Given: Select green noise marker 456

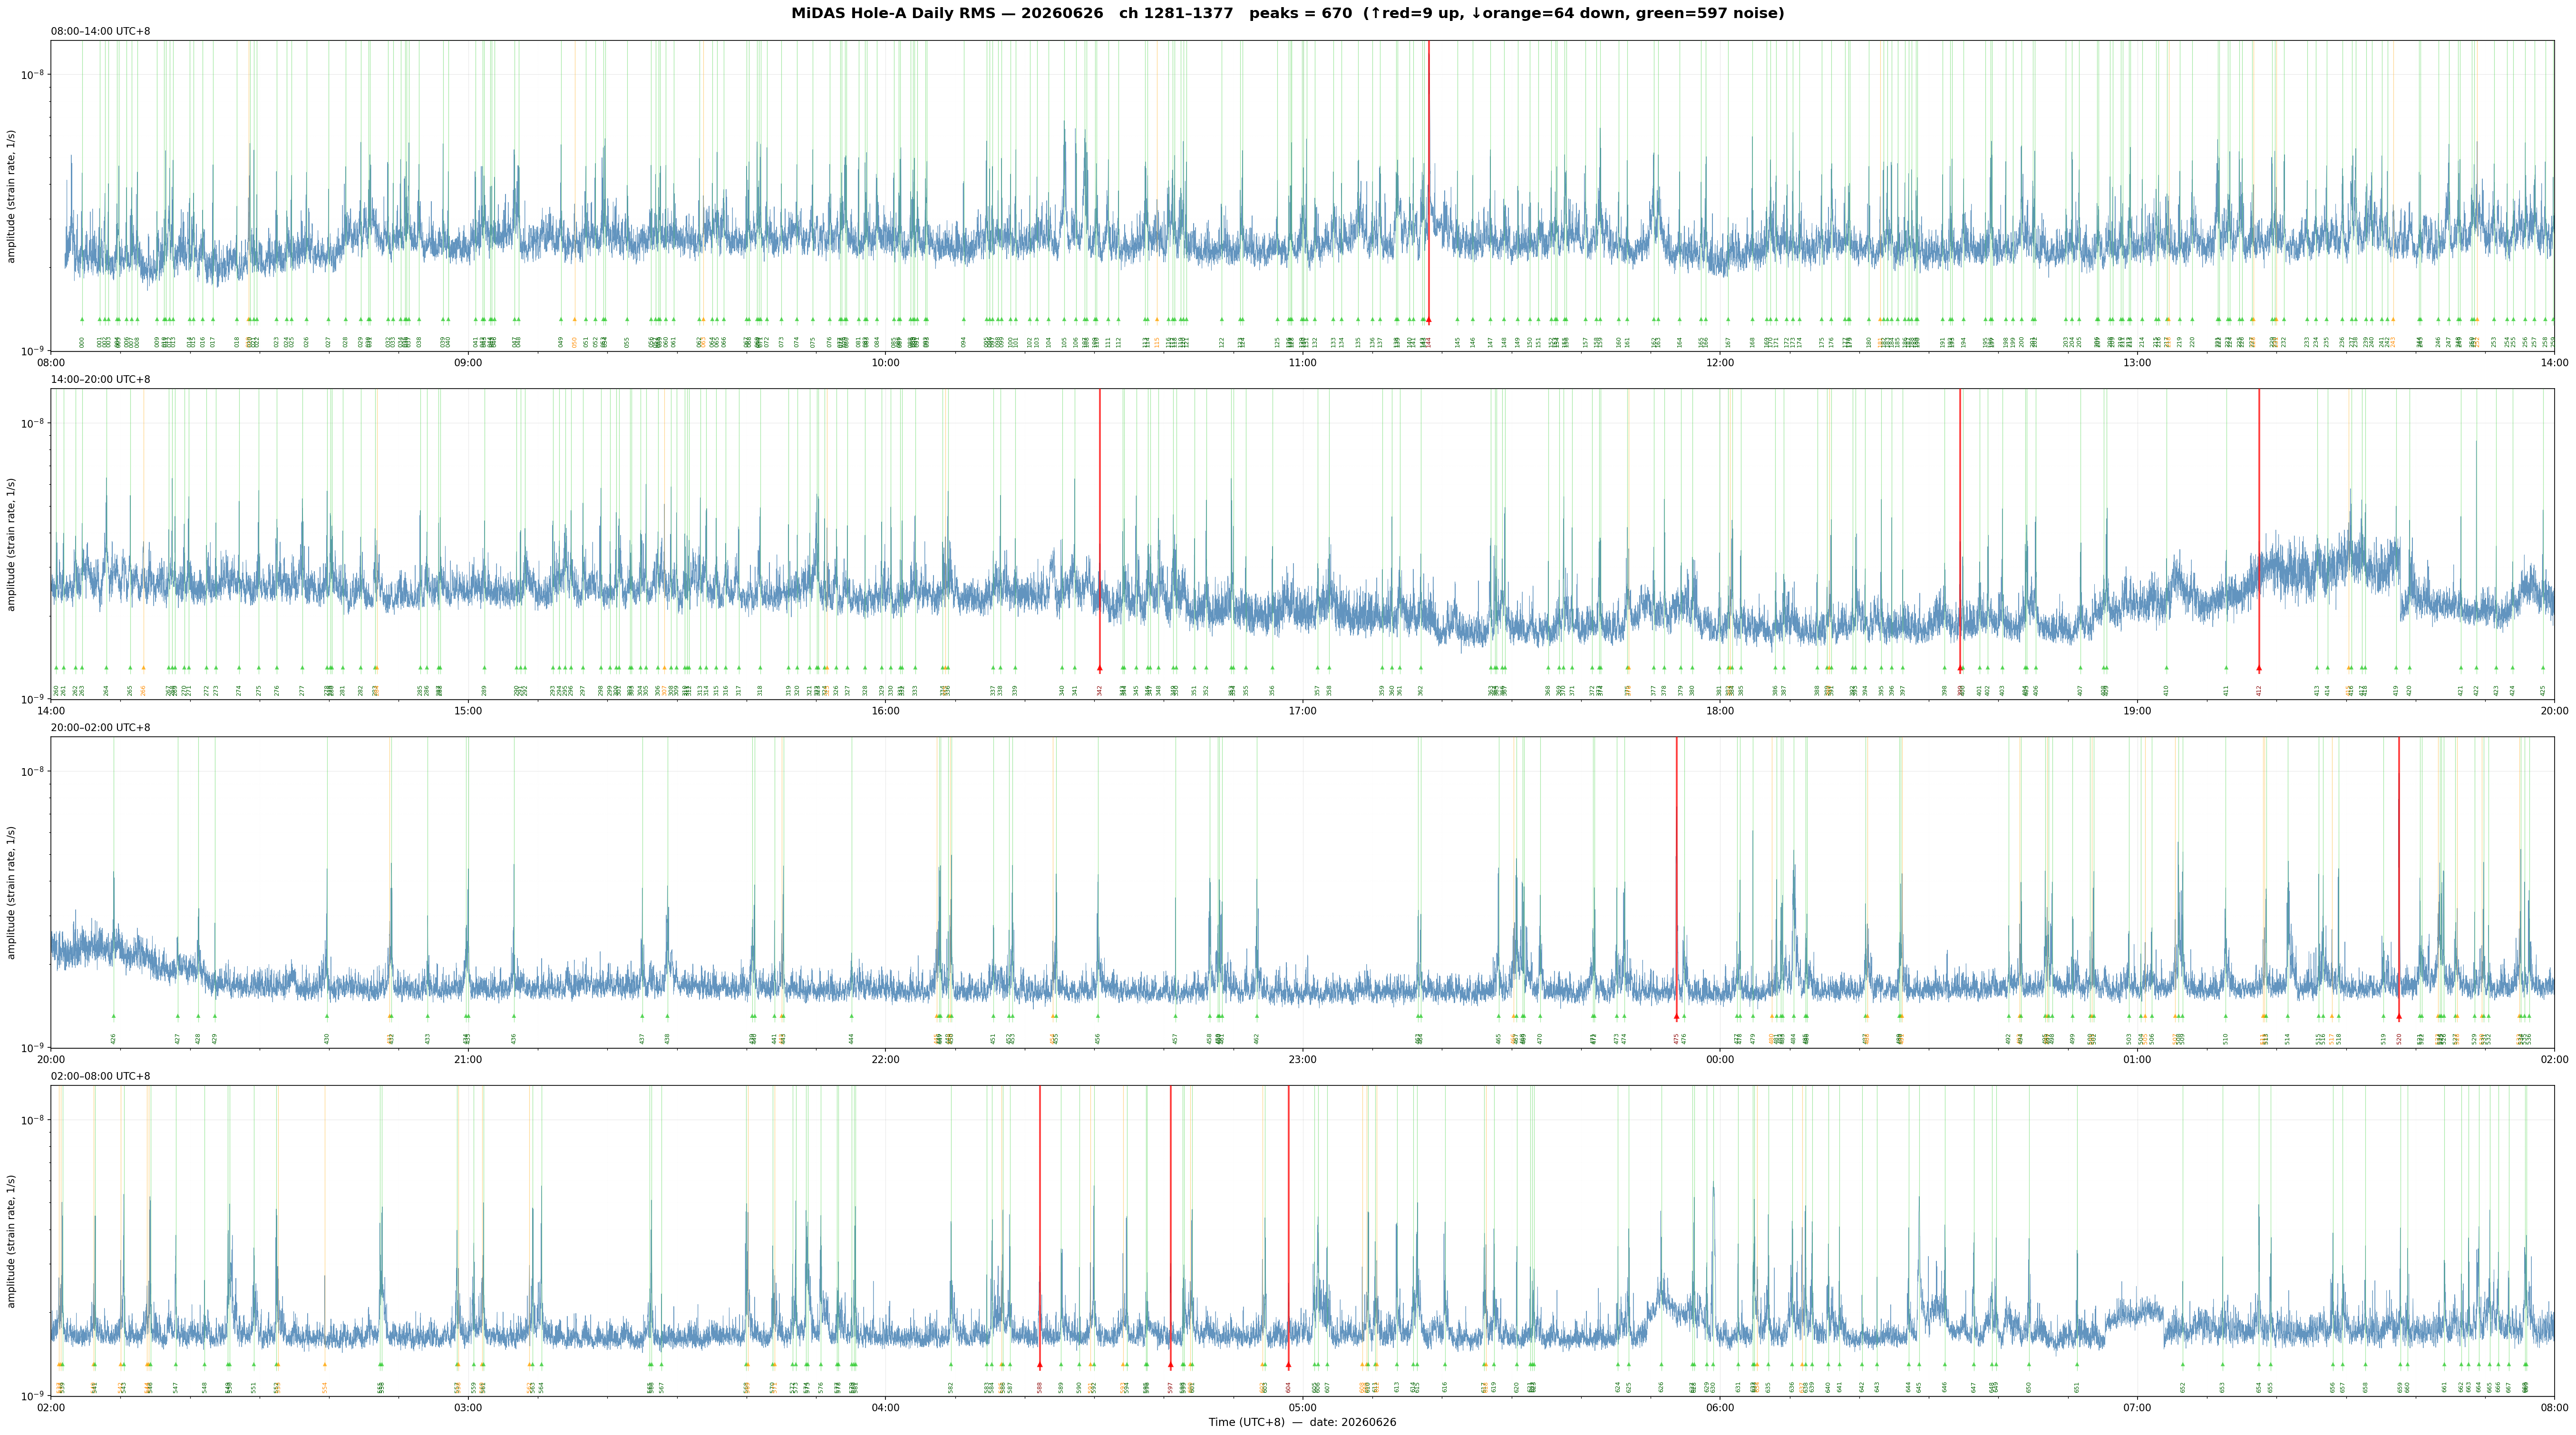Looking at the screenshot, I should click(x=1098, y=1017).
